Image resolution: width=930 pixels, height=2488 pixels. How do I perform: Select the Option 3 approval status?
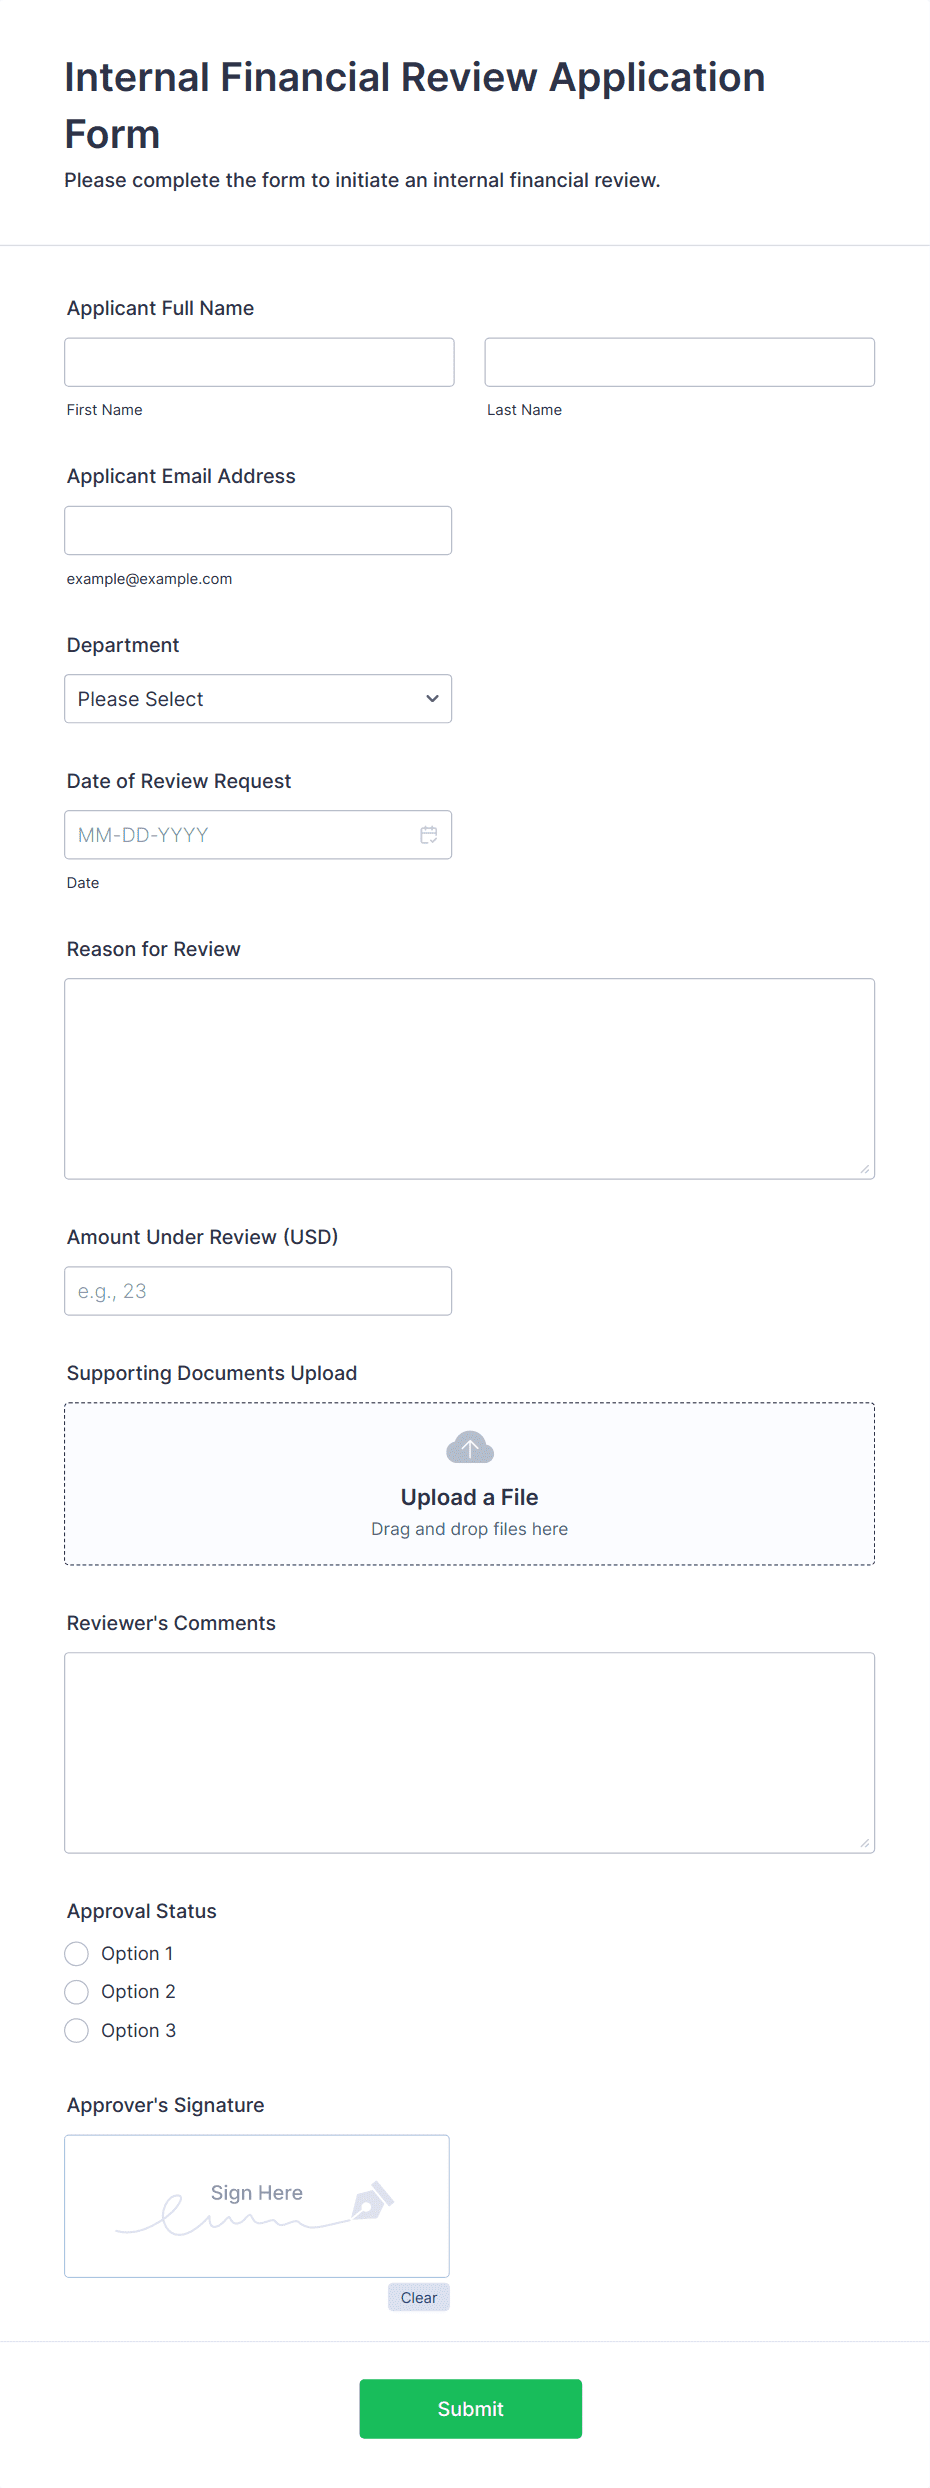click(76, 2030)
